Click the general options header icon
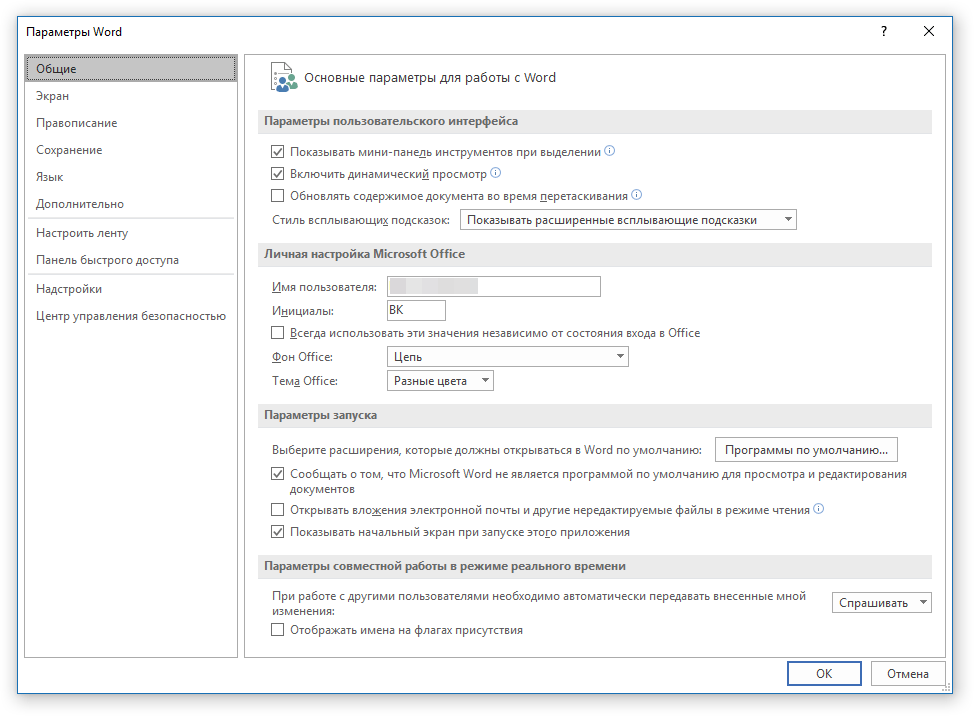974x716 pixels. point(284,77)
